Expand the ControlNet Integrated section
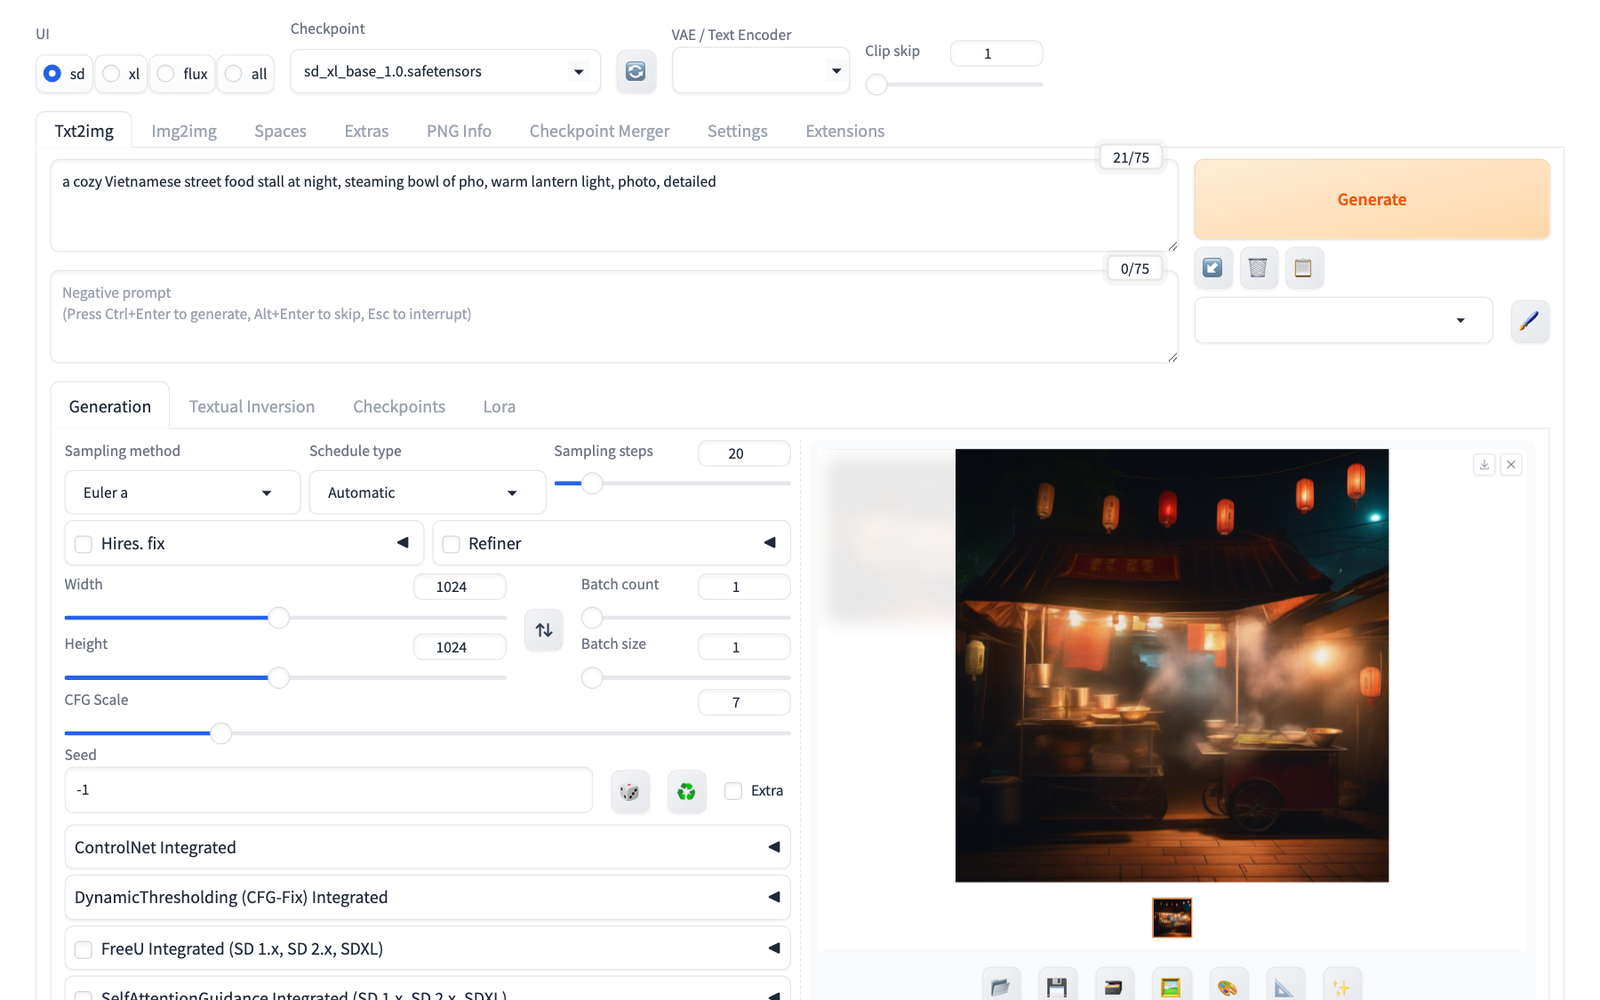Screen dimensions: 1600x1000 pyautogui.click(x=427, y=848)
